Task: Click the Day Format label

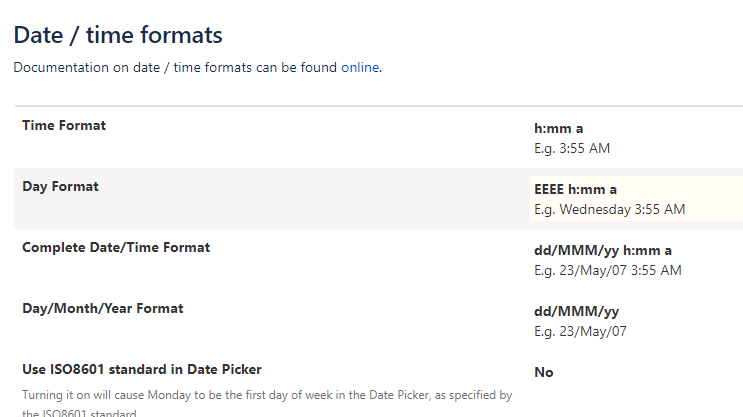Action: pos(60,186)
